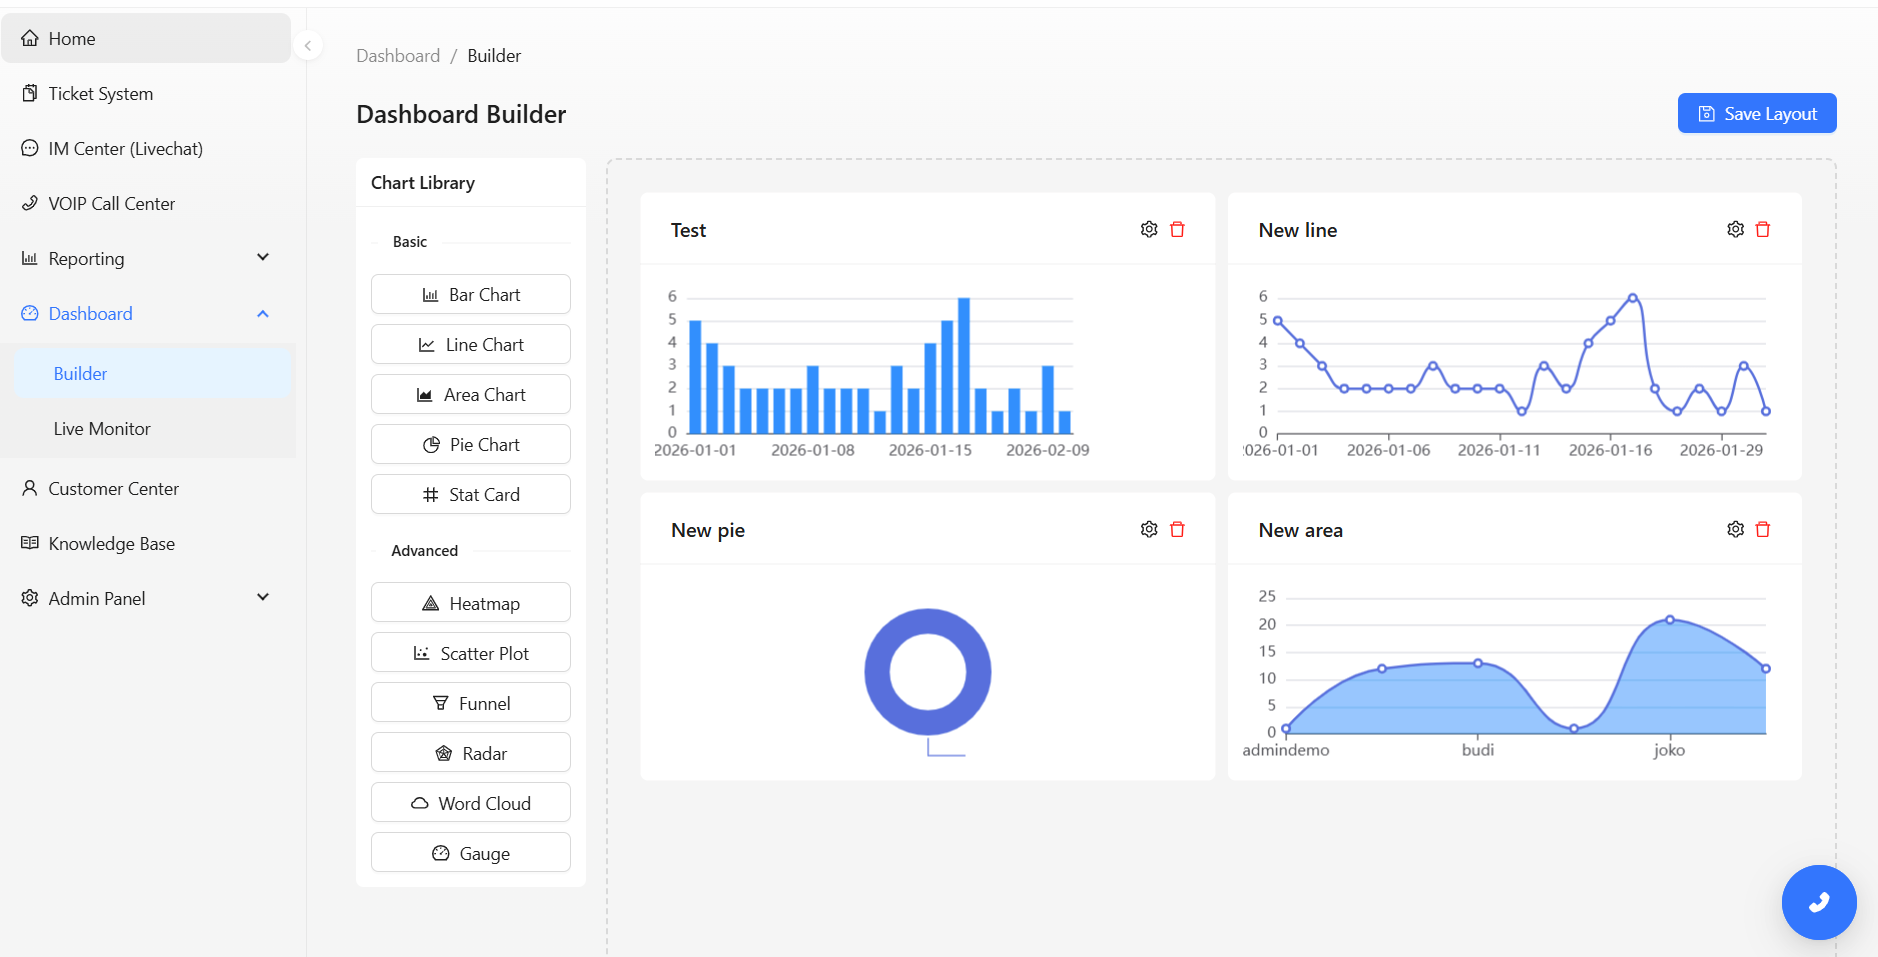Expand the Reporting menu
The image size is (1878, 957).
[145, 258]
